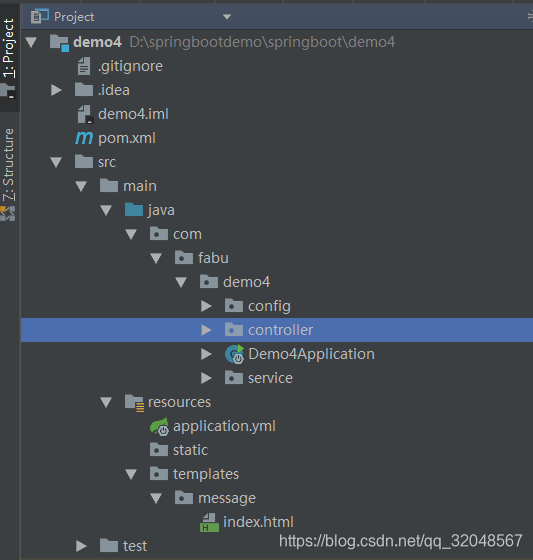Viewport: 533px width, 560px height.
Task: Click the Demo4Application Spring Boot class icon
Action: tap(235, 354)
